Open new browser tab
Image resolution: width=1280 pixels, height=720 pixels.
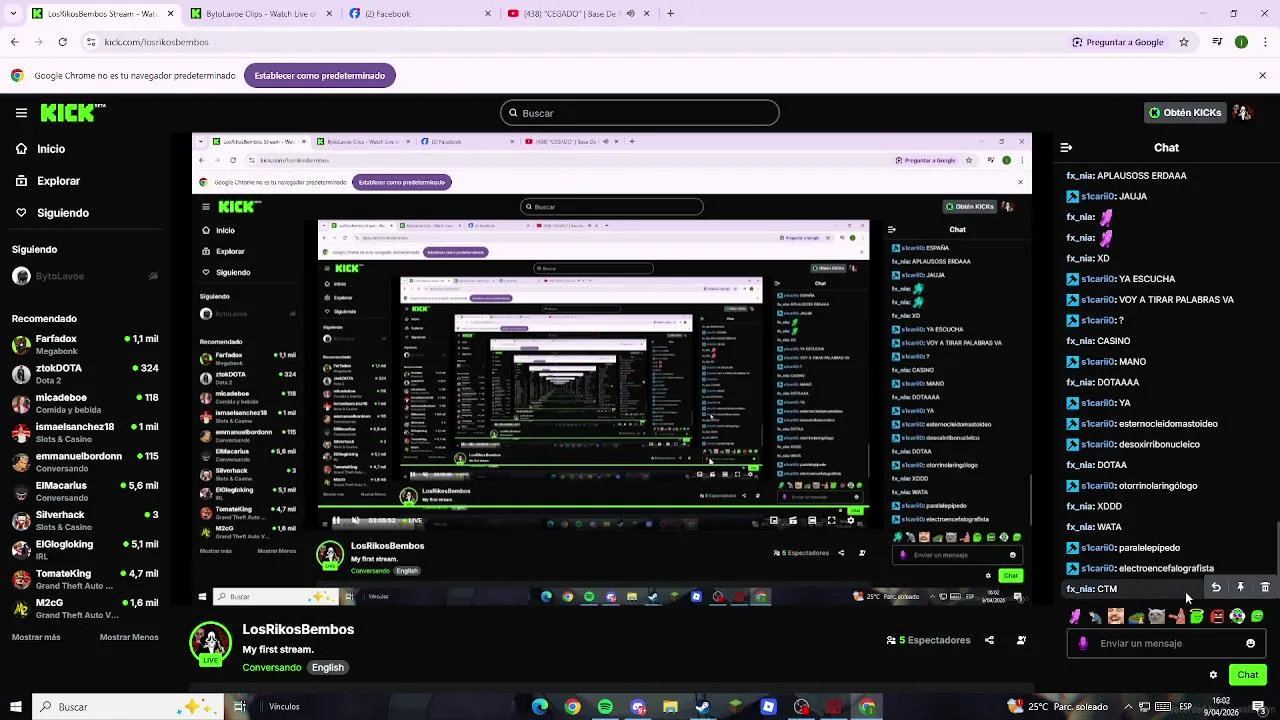pyautogui.click(x=670, y=14)
